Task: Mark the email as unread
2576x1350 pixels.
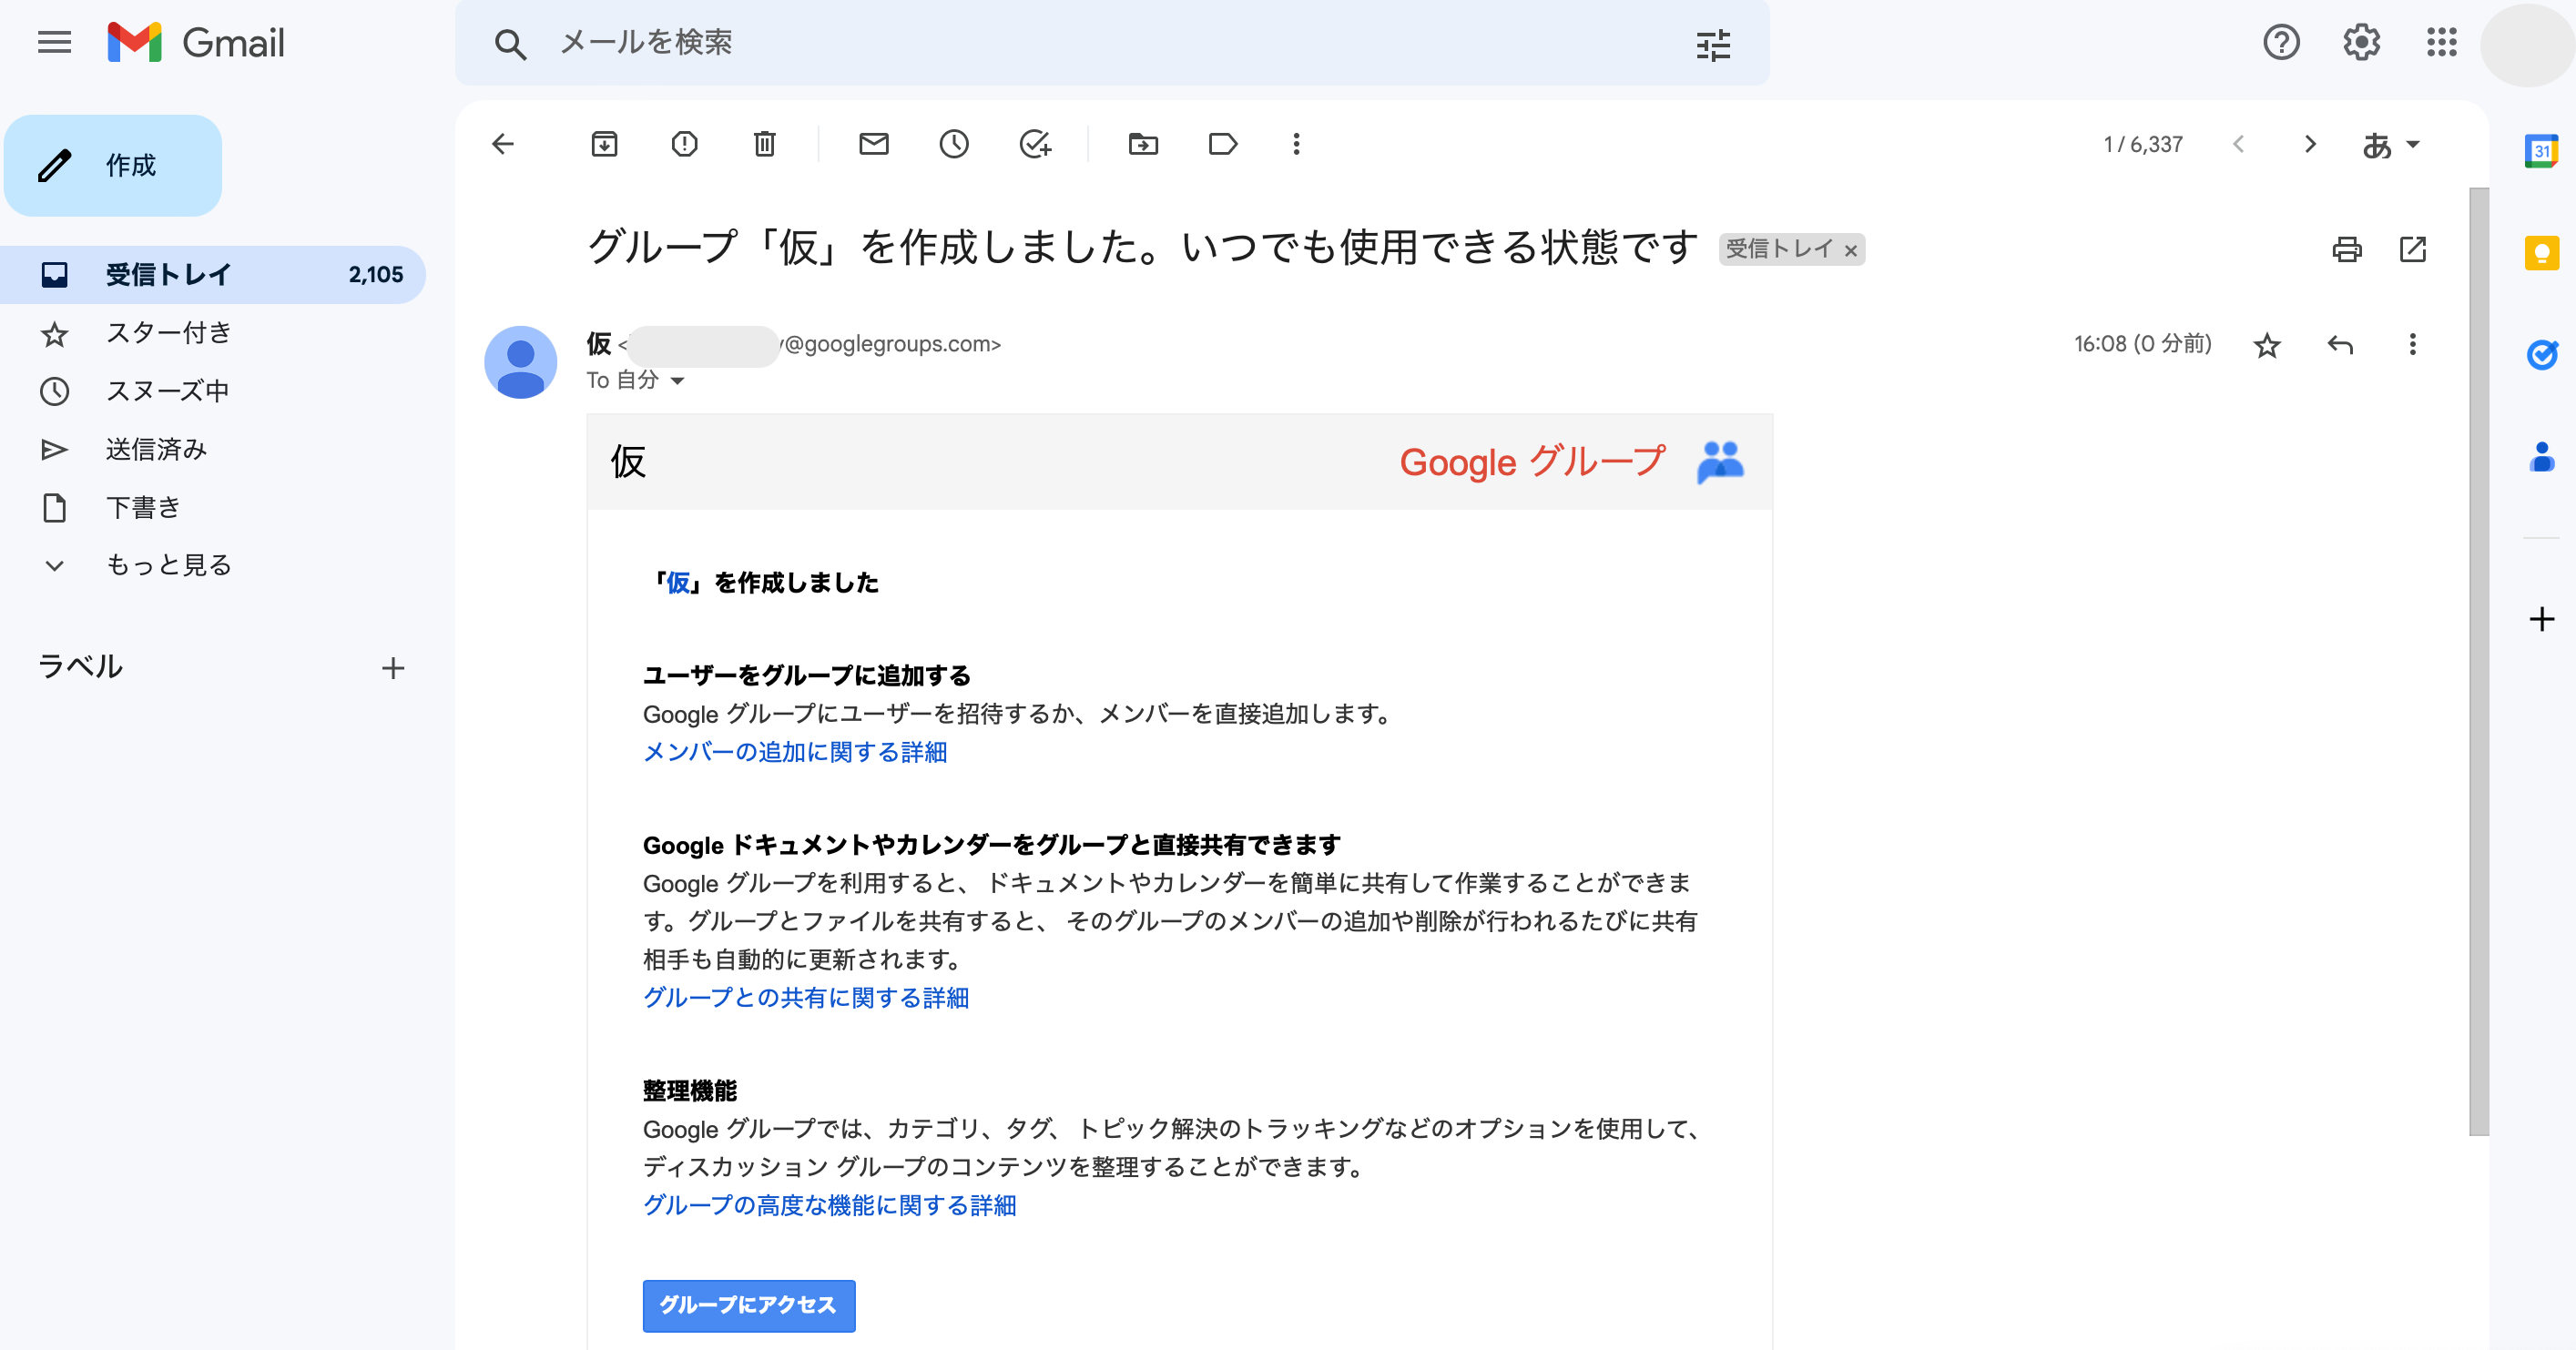Action: (873, 144)
